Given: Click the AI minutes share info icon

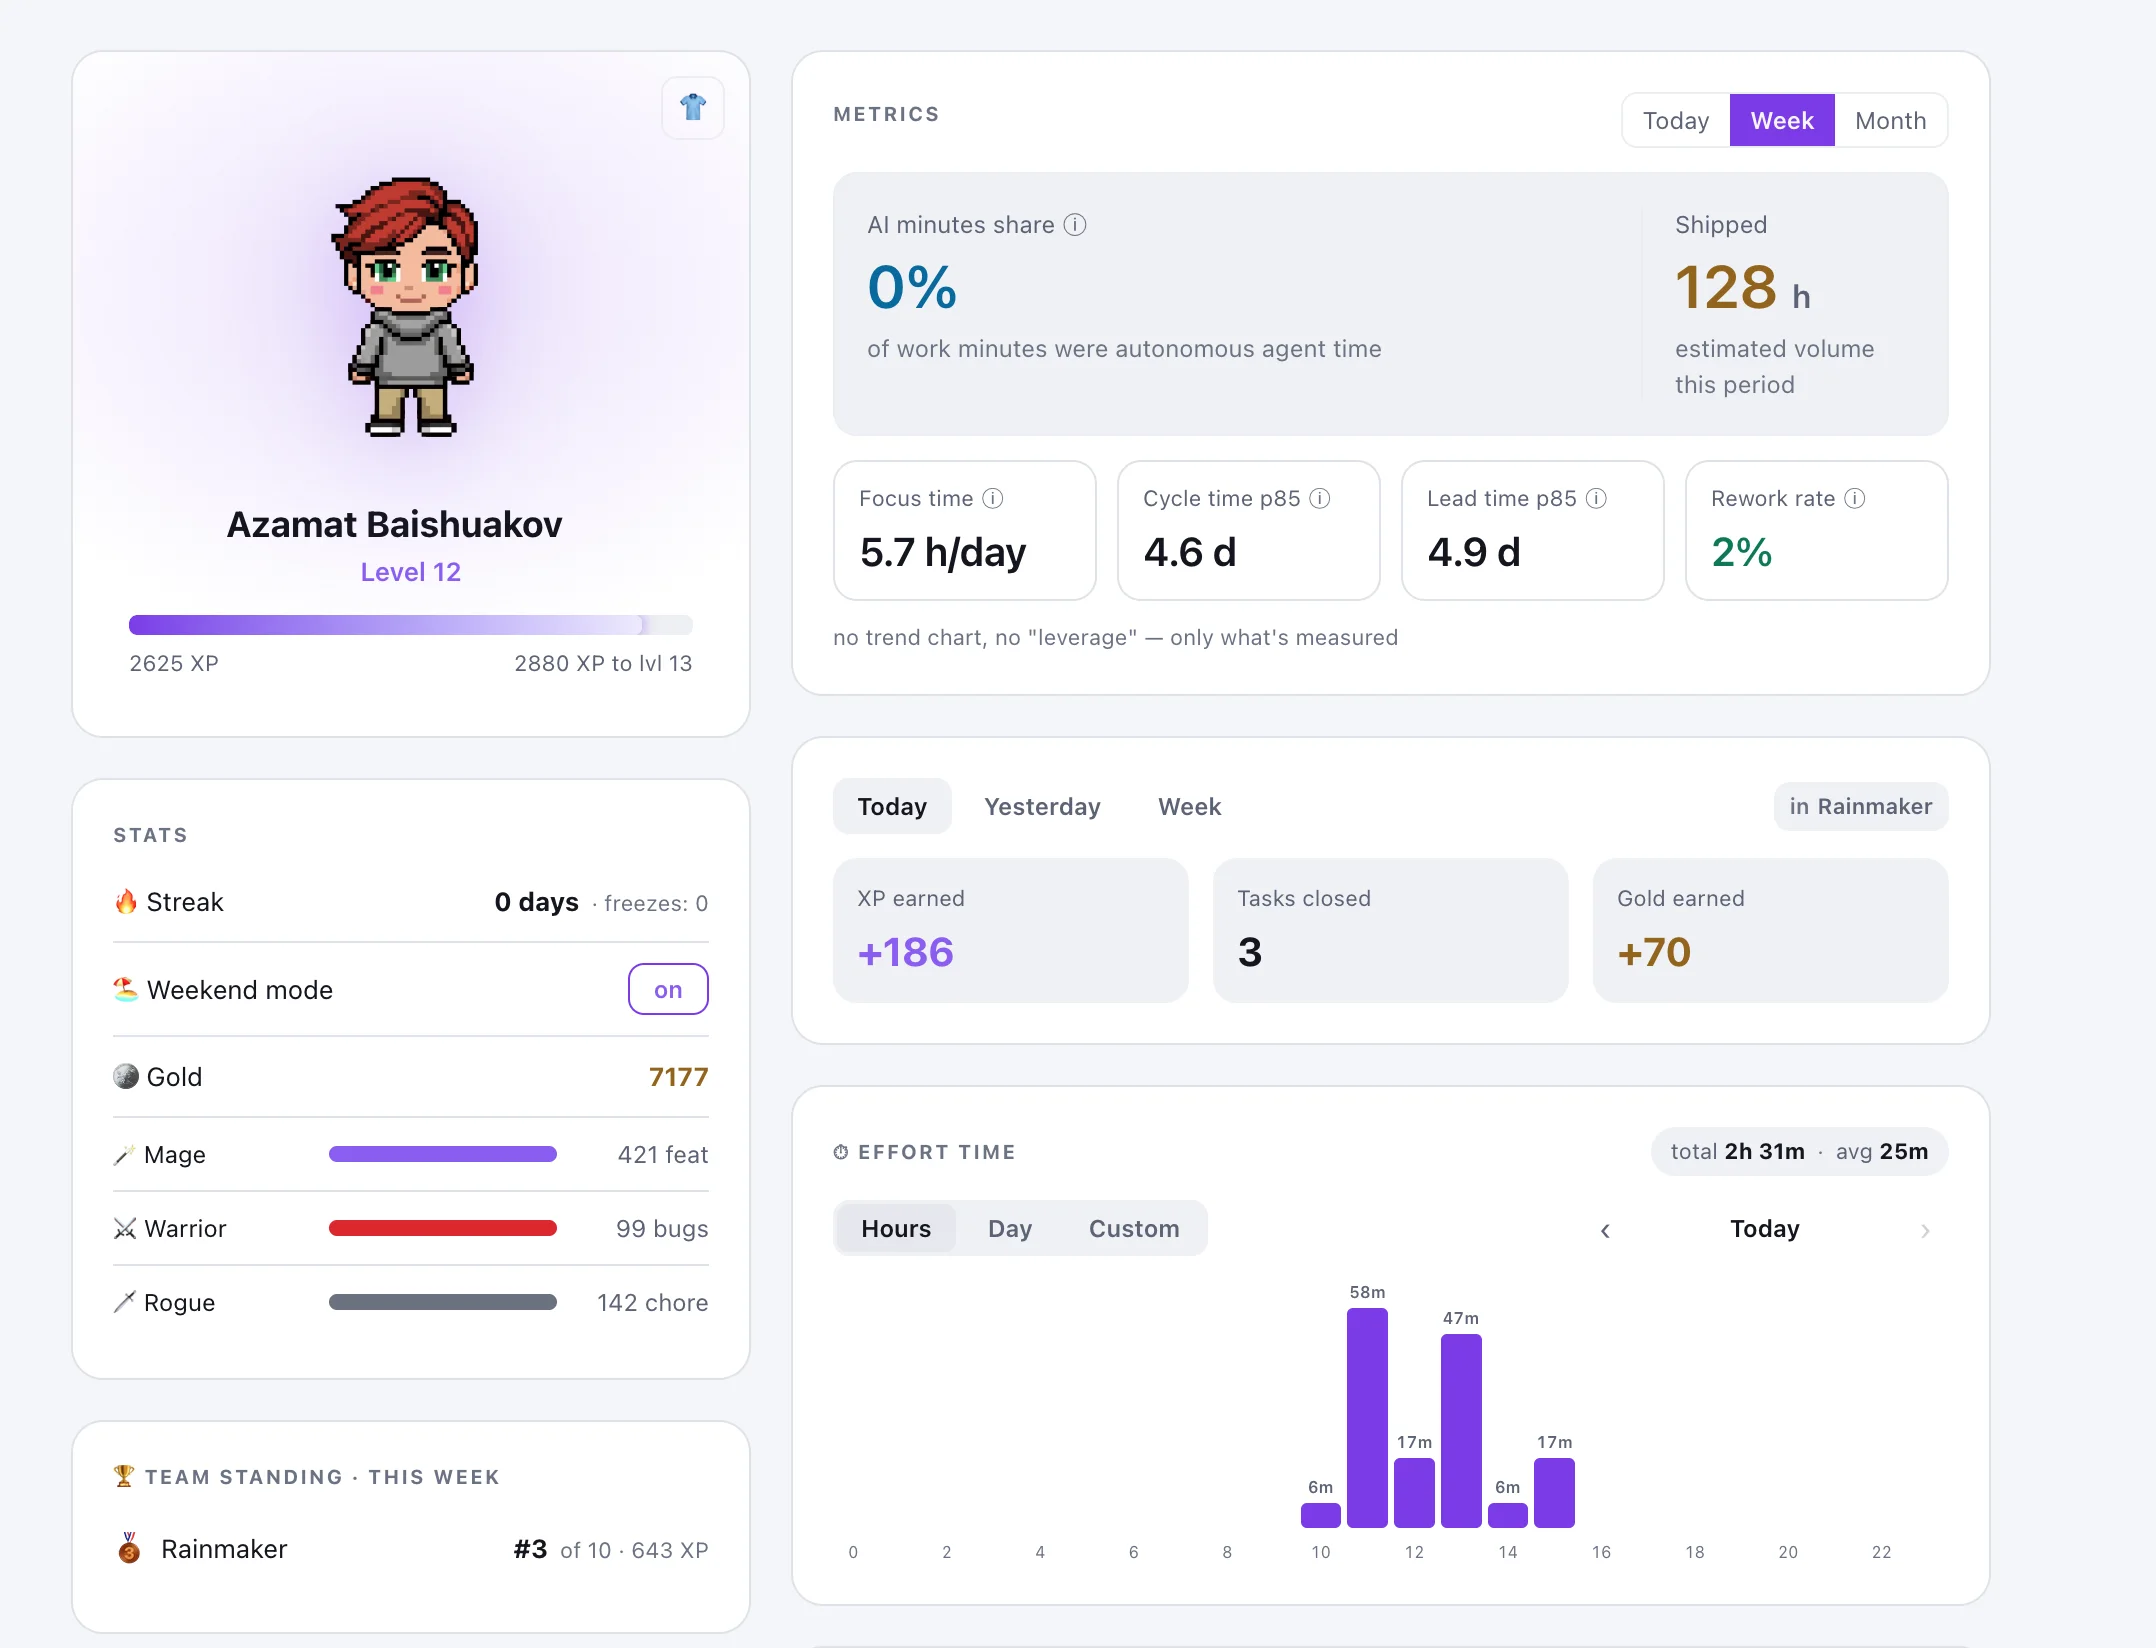Looking at the screenshot, I should click(1075, 225).
